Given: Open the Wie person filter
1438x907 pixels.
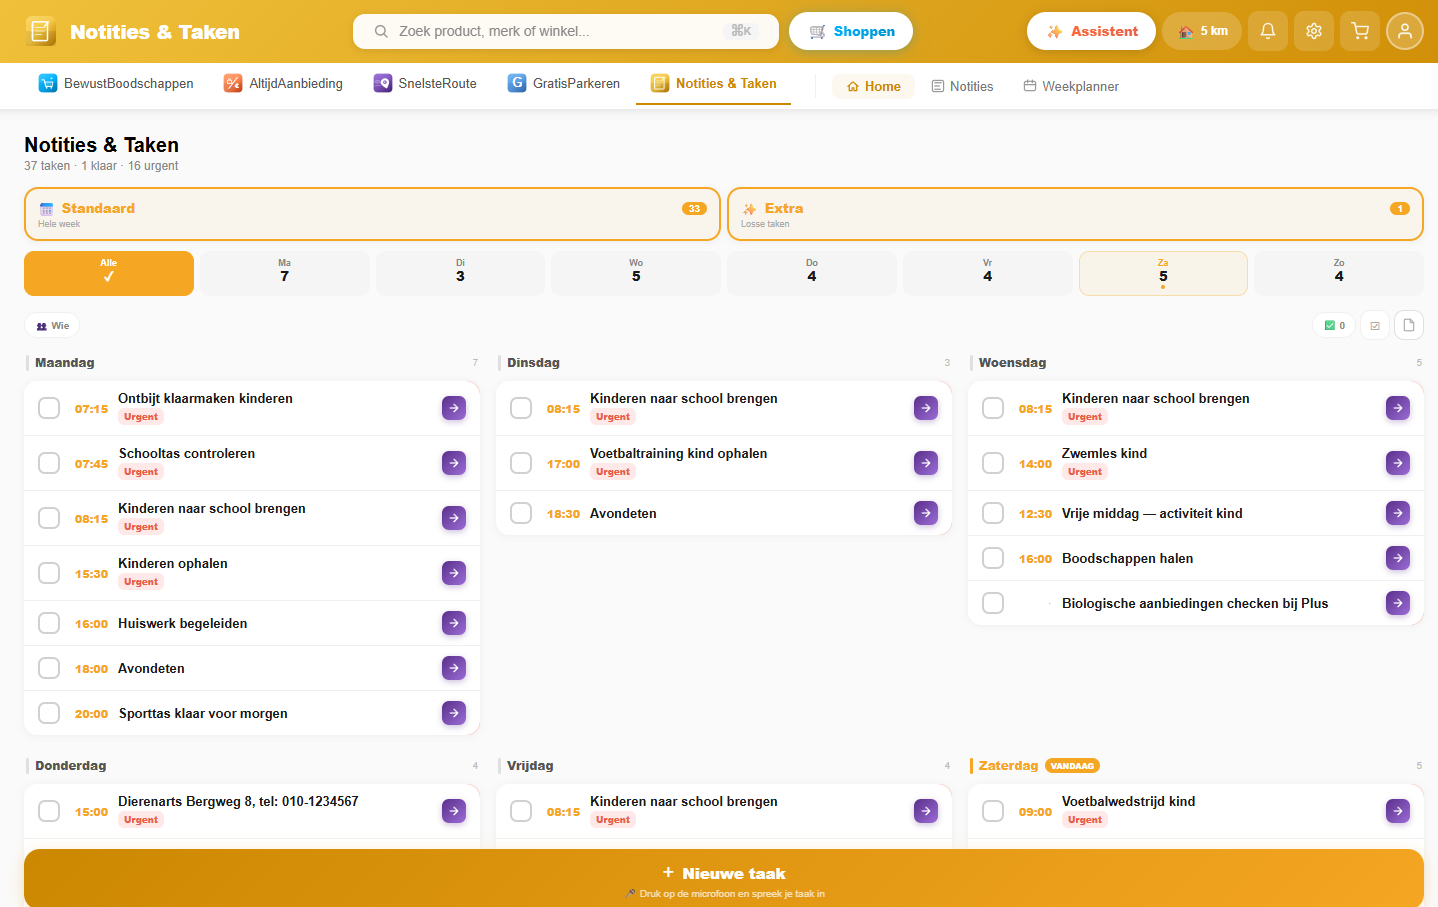Looking at the screenshot, I should click(x=52, y=325).
